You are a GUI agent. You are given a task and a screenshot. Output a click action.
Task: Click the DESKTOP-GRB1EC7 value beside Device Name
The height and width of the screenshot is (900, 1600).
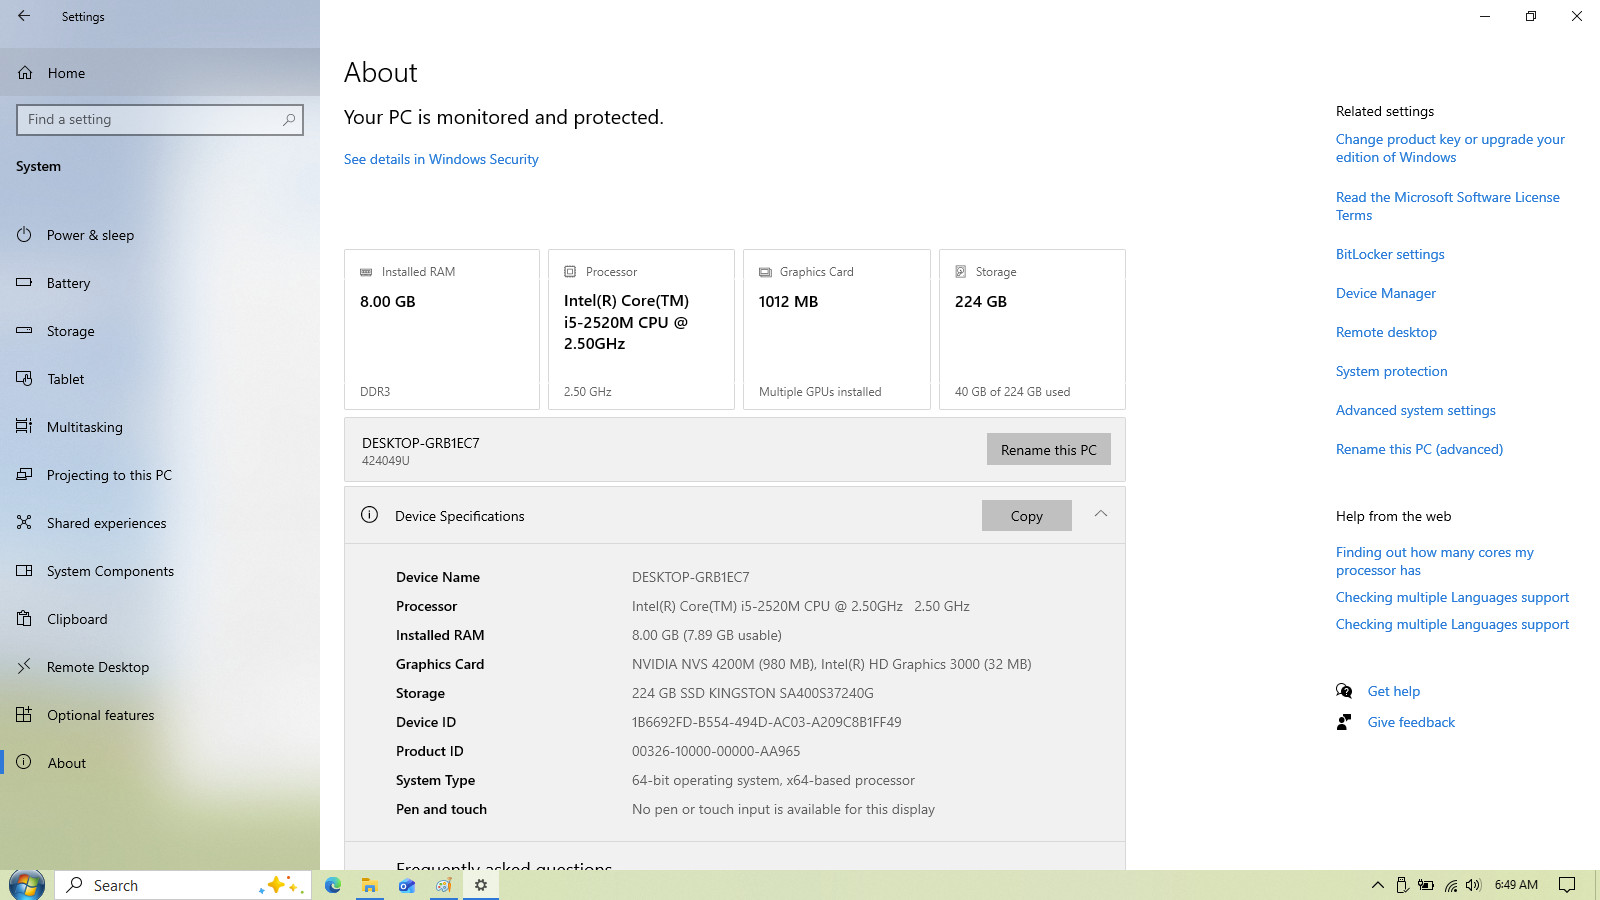coord(690,577)
